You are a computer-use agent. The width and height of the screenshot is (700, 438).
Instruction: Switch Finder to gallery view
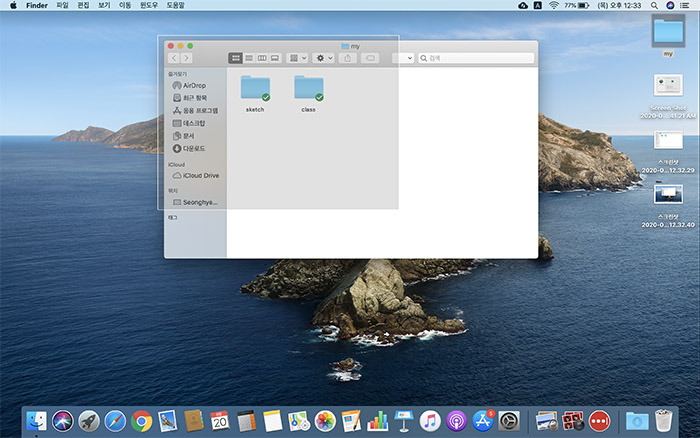pyautogui.click(x=275, y=58)
